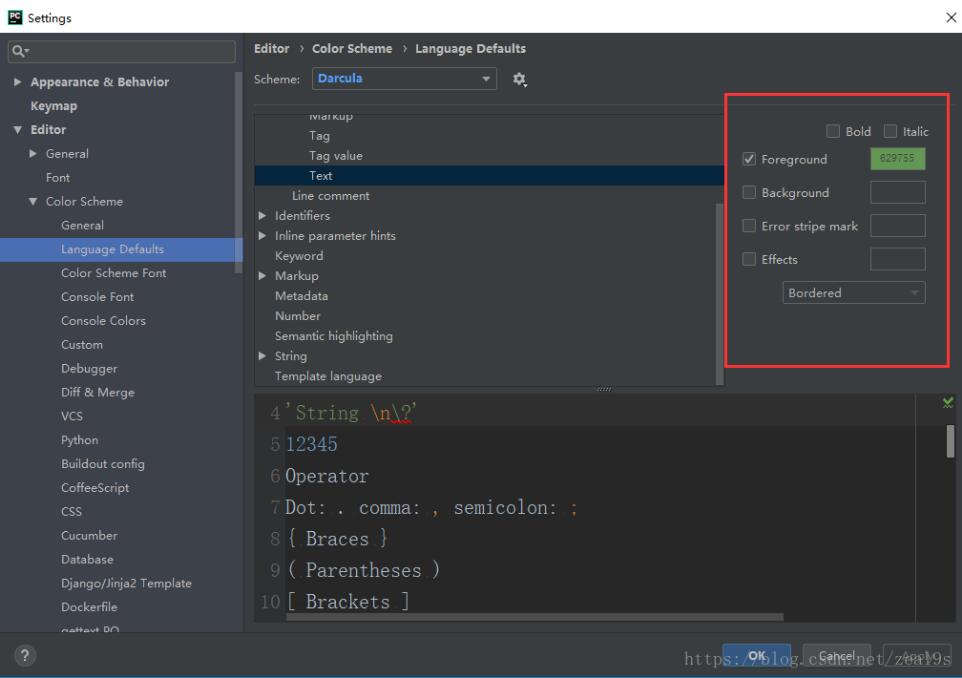962x678 pixels.
Task: Select Diff & Merge color page
Action: [98, 393]
